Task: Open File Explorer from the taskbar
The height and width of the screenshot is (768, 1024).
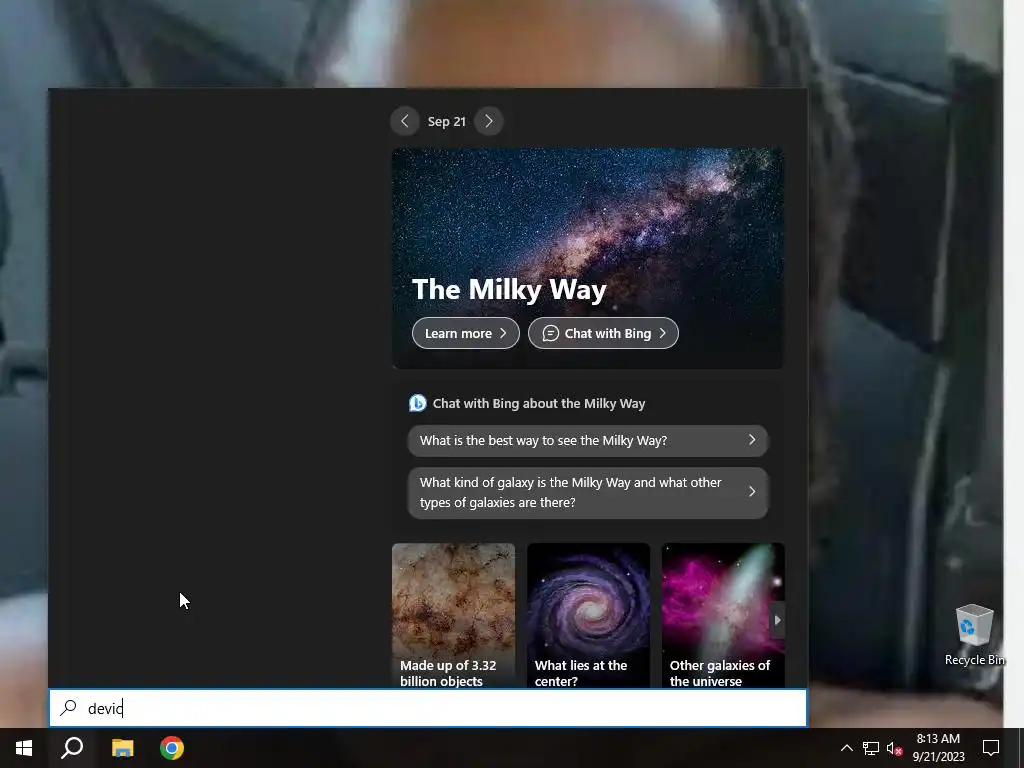Action: coord(122,748)
